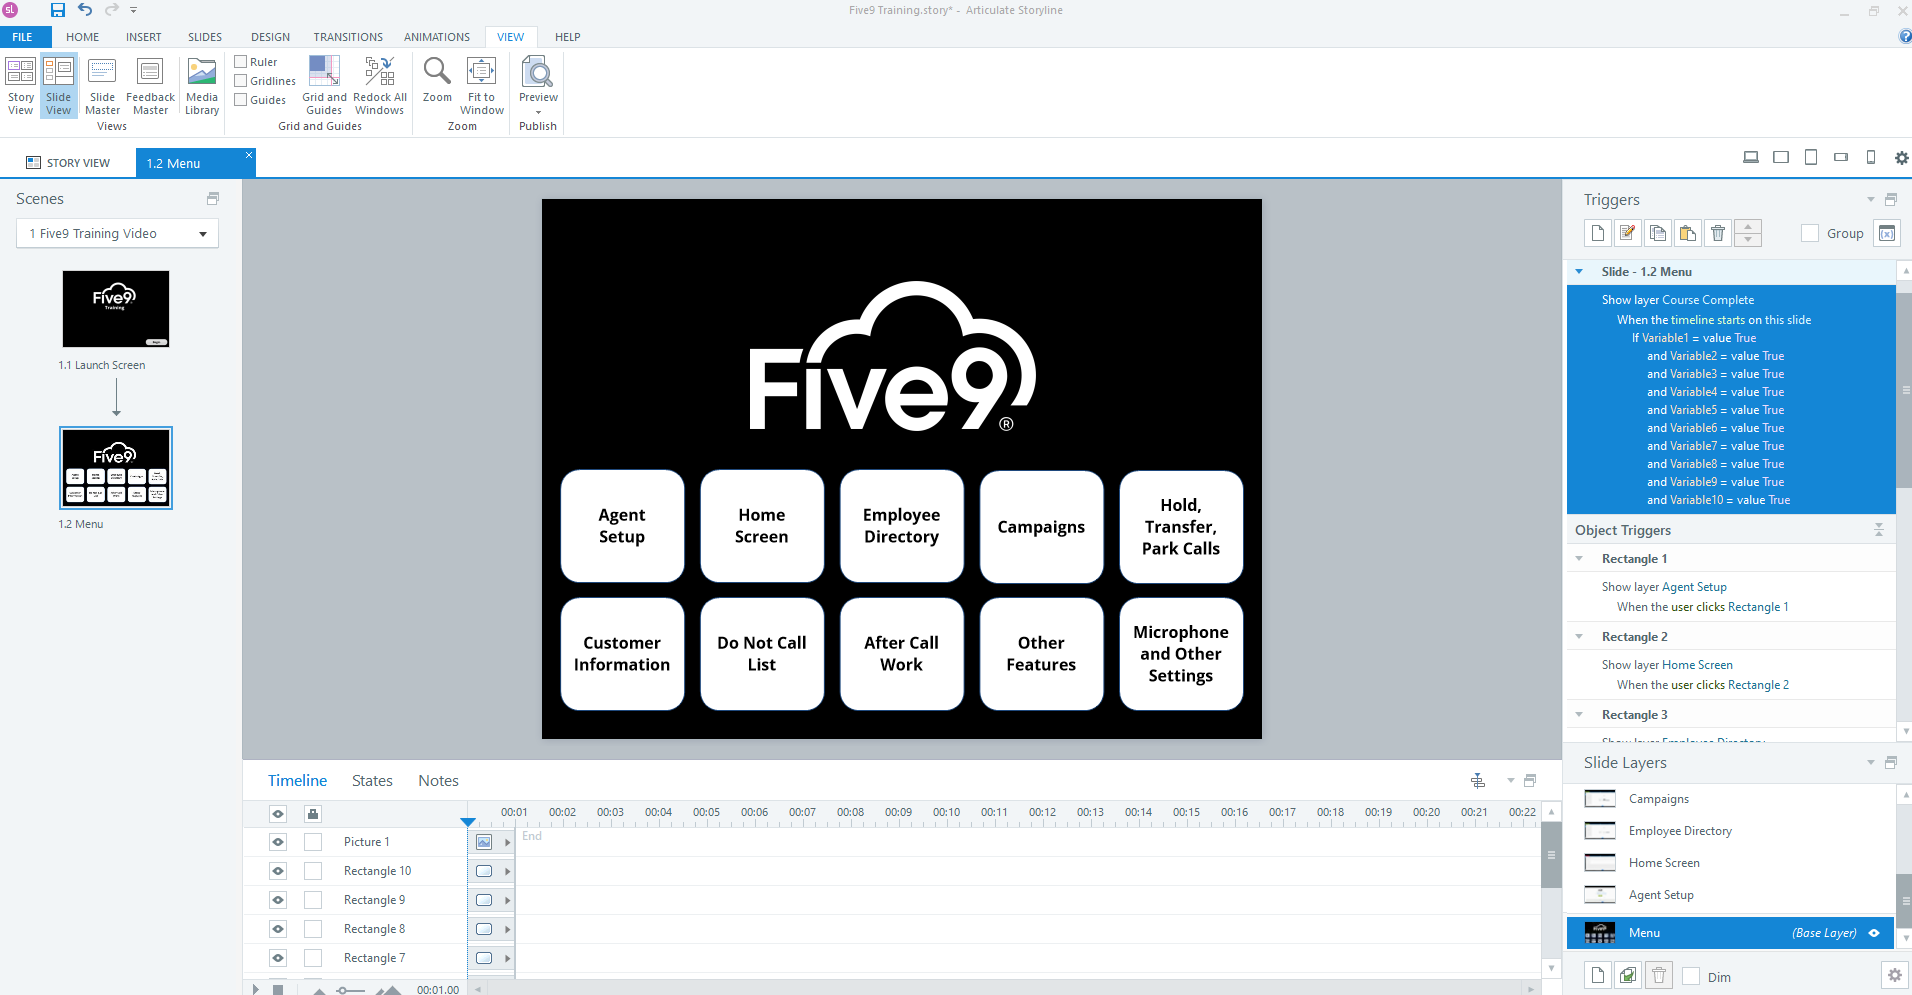The height and width of the screenshot is (995, 1912).
Task: Collapse the 'Slide - 1.2 Menu' trigger group
Action: (x=1579, y=272)
